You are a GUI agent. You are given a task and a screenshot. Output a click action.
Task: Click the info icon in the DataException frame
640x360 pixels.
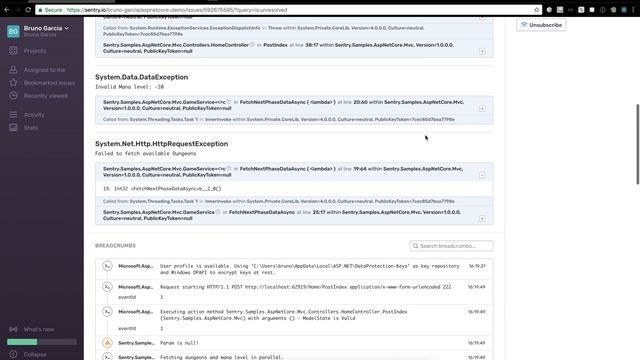[229, 102]
